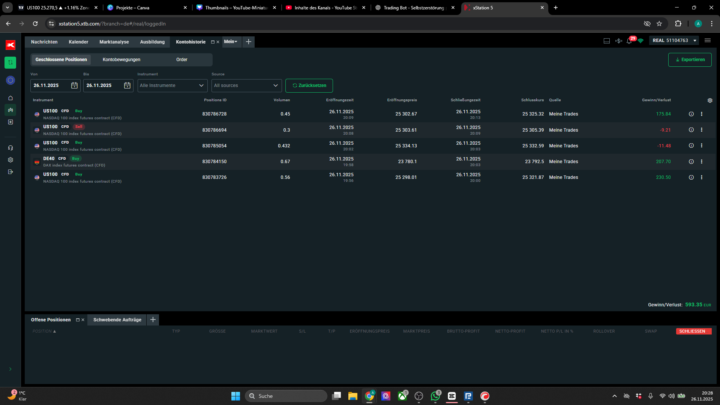Open three-dot menu for position 830783726
The image size is (720, 405).
click(702, 177)
